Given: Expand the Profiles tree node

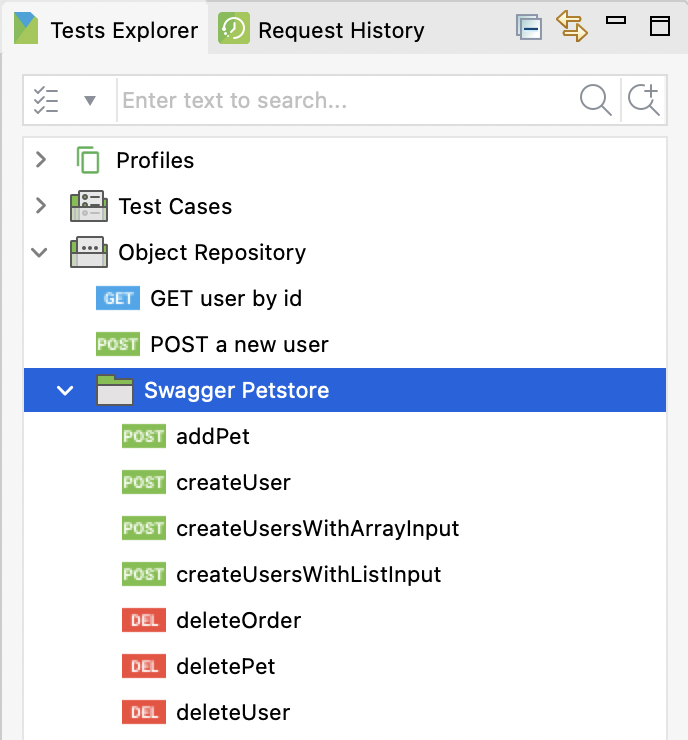Looking at the screenshot, I should [x=41, y=160].
